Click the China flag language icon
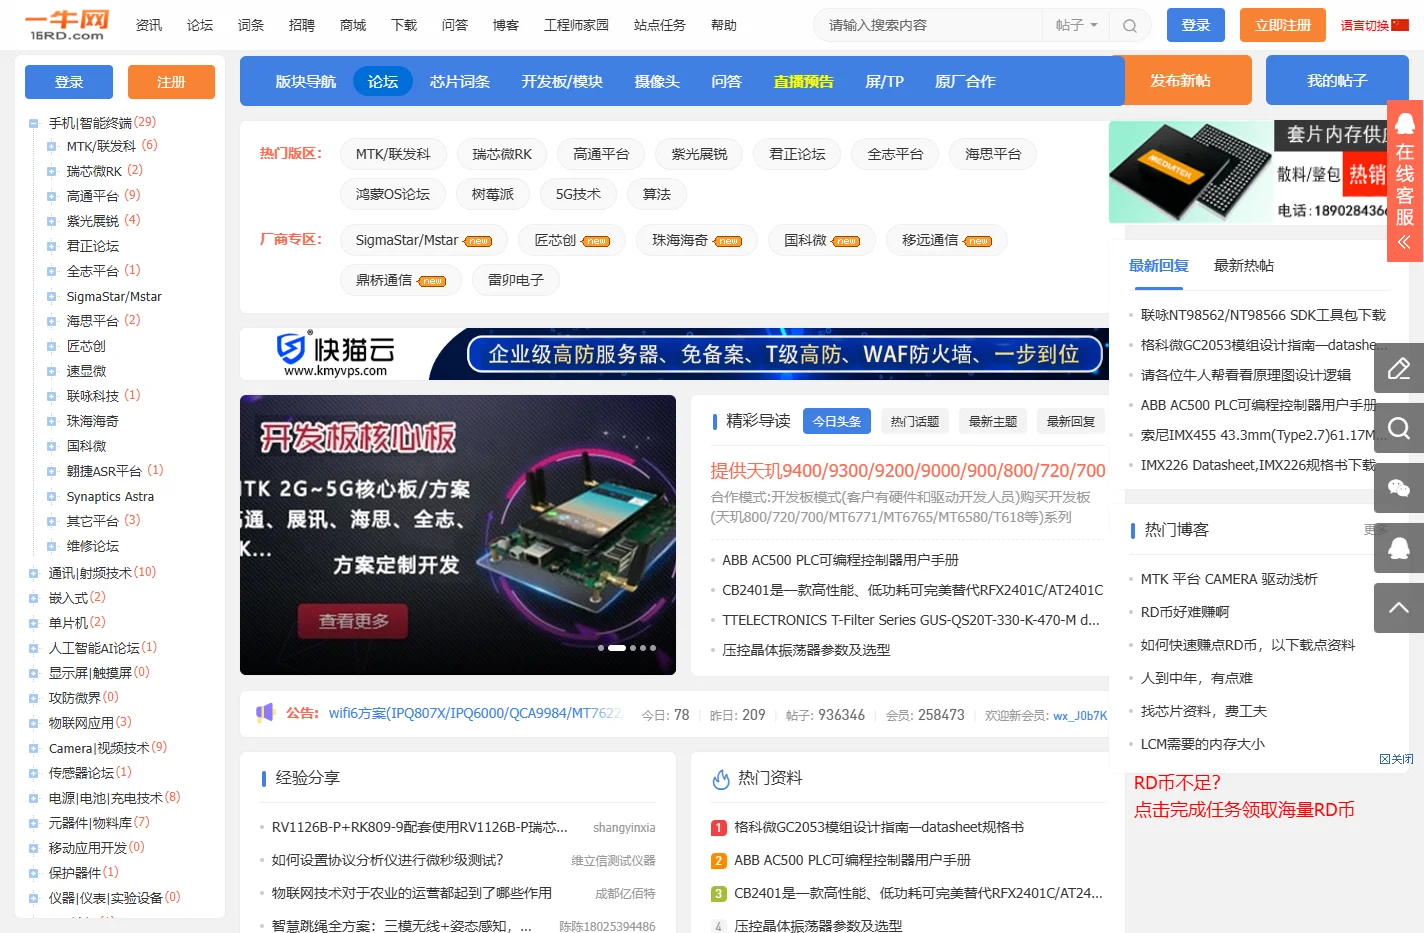The width and height of the screenshot is (1424, 933). [1400, 25]
